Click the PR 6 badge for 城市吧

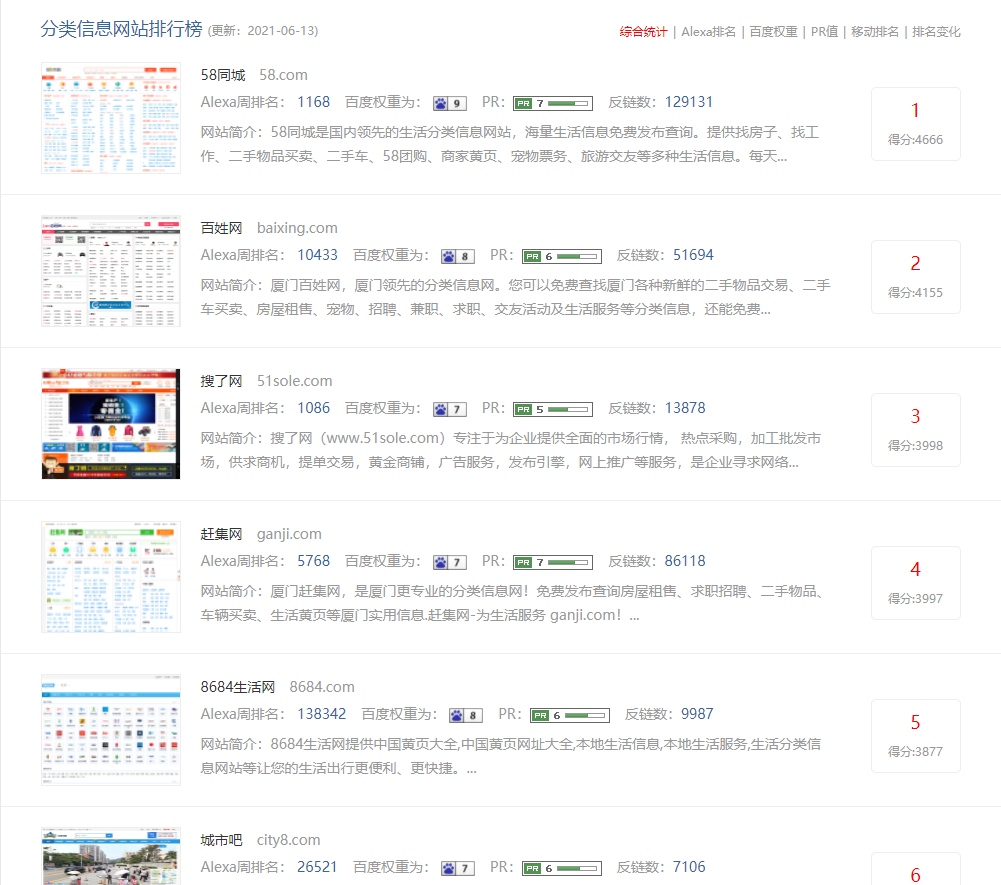(562, 868)
